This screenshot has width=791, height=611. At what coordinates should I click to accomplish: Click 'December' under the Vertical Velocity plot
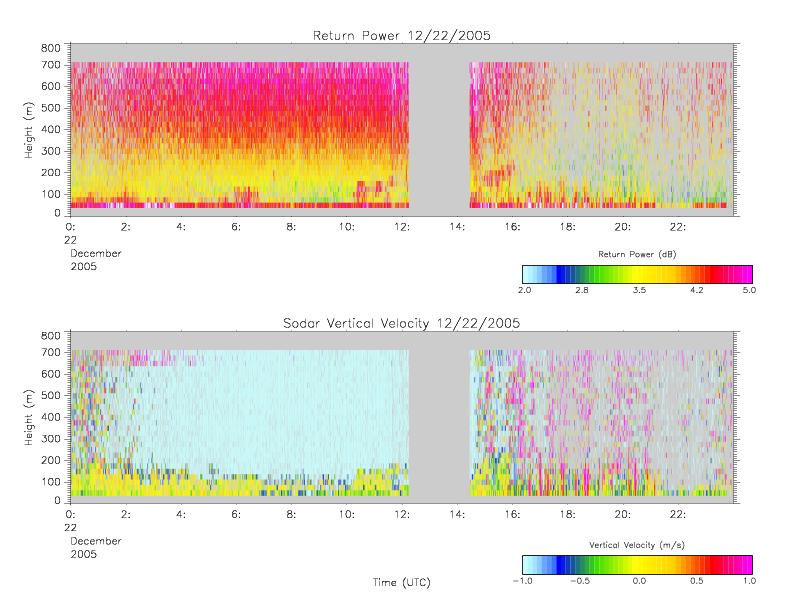click(x=96, y=541)
